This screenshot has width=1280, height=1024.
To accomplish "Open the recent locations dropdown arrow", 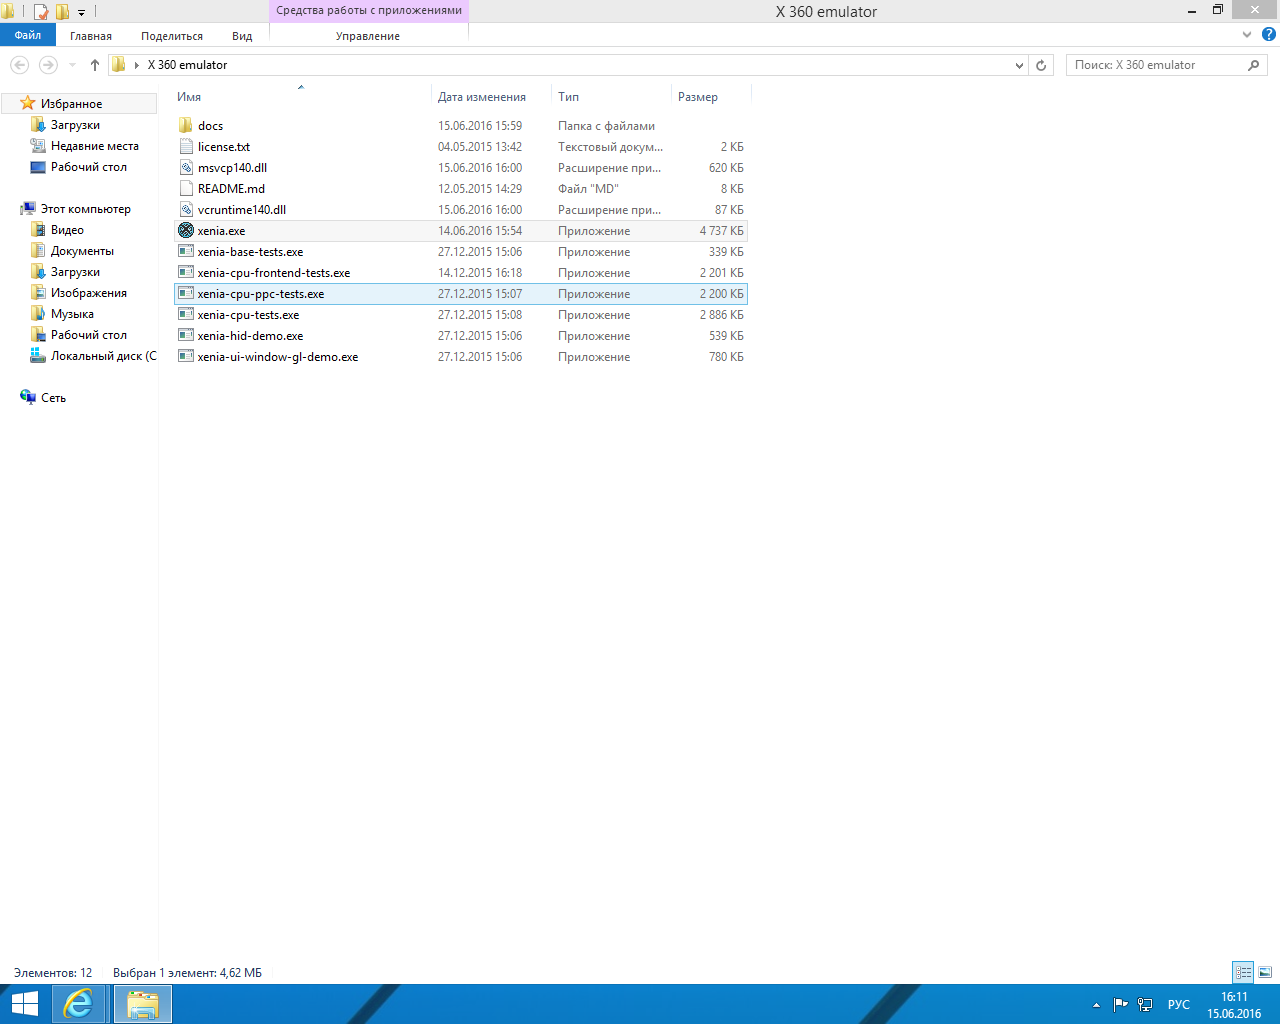I will pos(72,65).
